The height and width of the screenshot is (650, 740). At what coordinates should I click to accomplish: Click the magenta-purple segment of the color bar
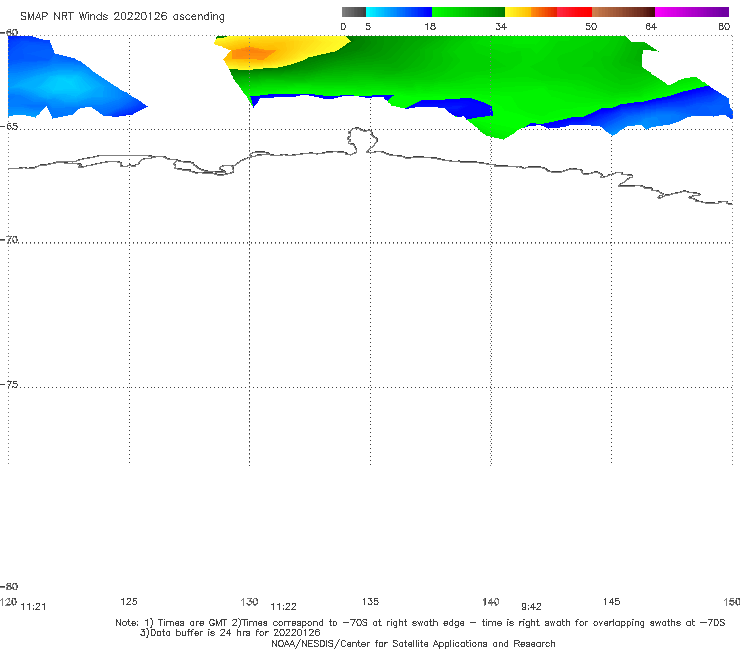click(692, 12)
